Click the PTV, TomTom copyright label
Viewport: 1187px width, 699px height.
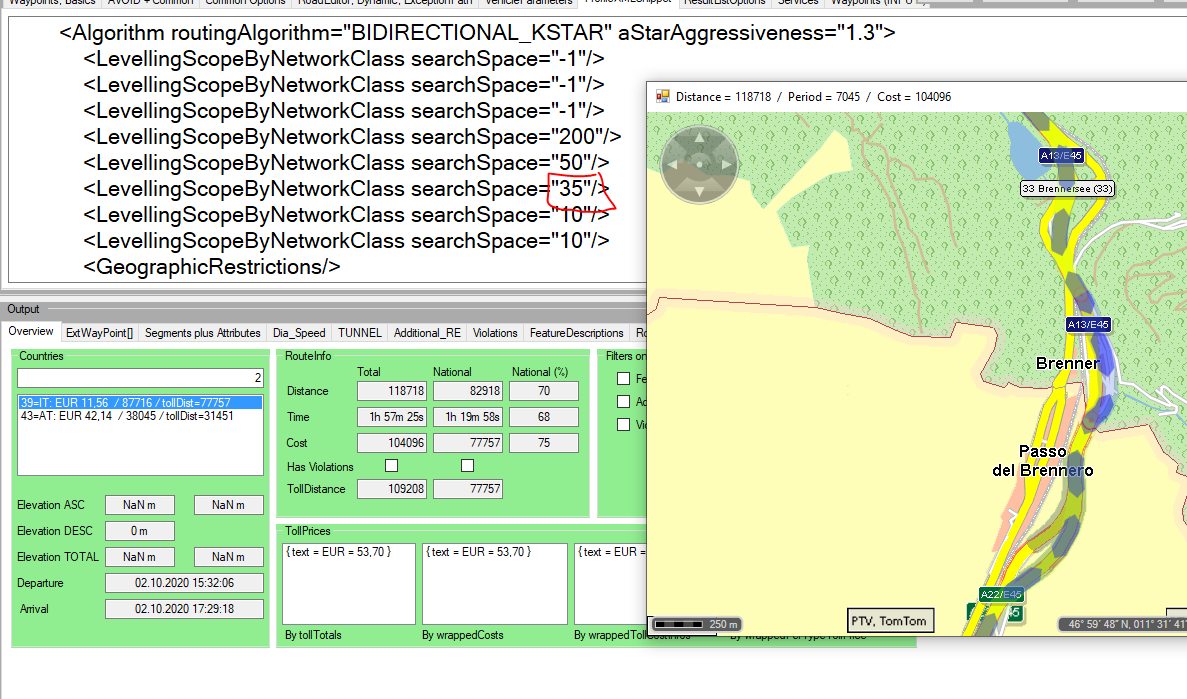point(888,621)
